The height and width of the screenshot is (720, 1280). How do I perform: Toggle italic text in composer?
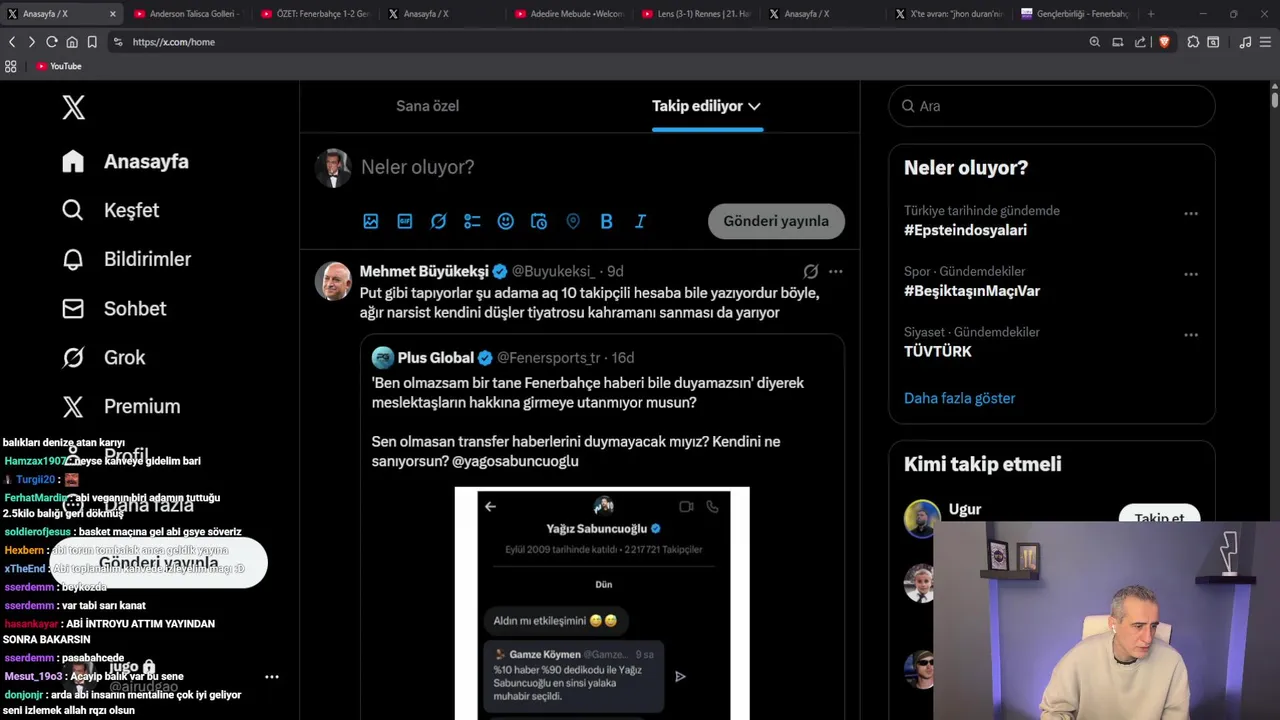tap(640, 221)
